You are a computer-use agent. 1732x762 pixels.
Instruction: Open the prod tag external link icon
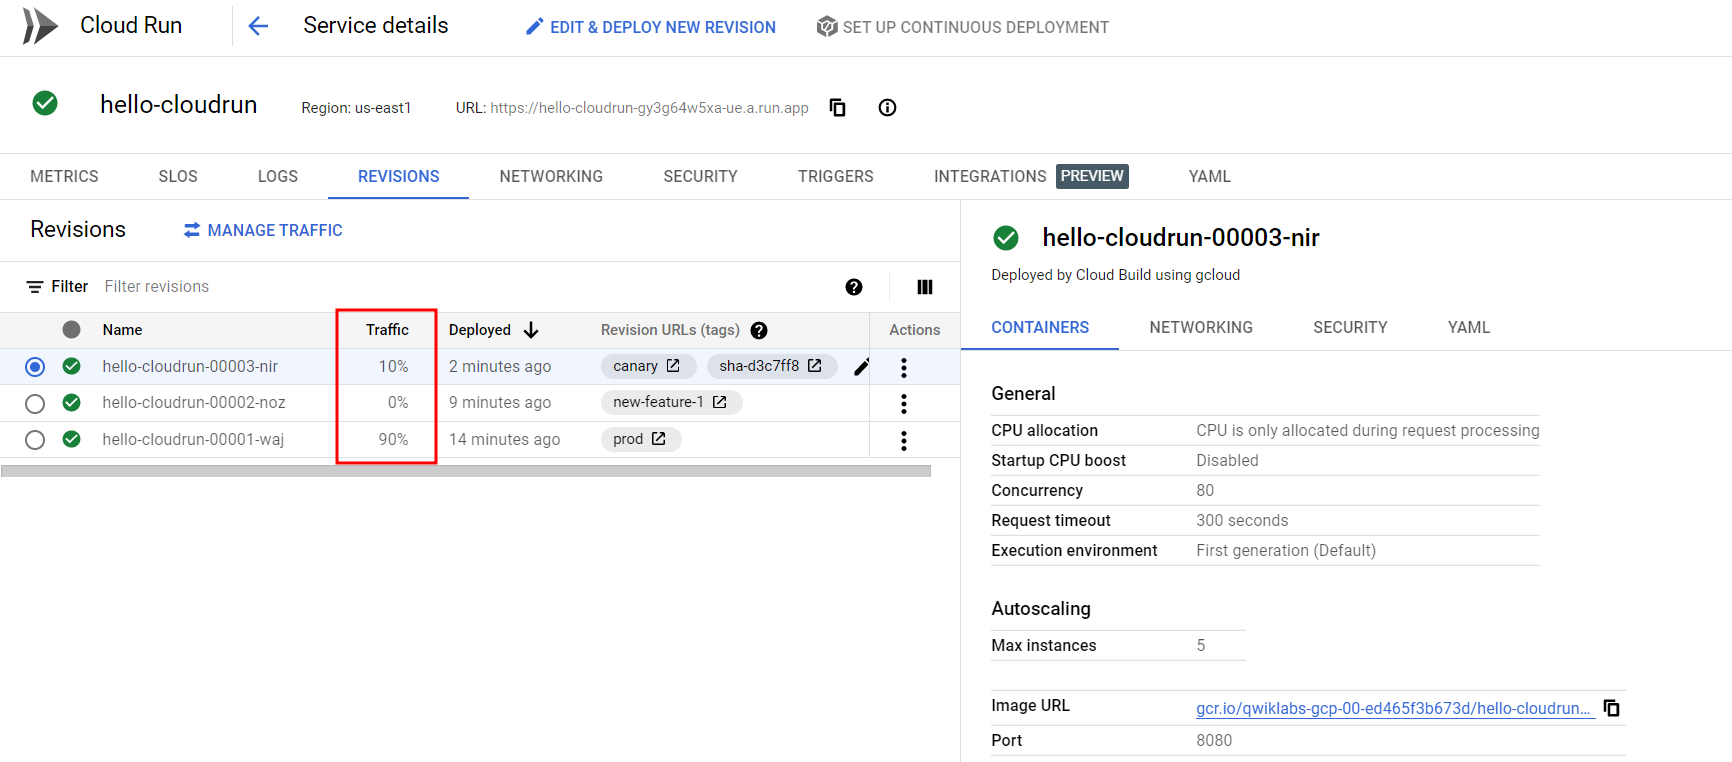pyautogui.click(x=658, y=439)
